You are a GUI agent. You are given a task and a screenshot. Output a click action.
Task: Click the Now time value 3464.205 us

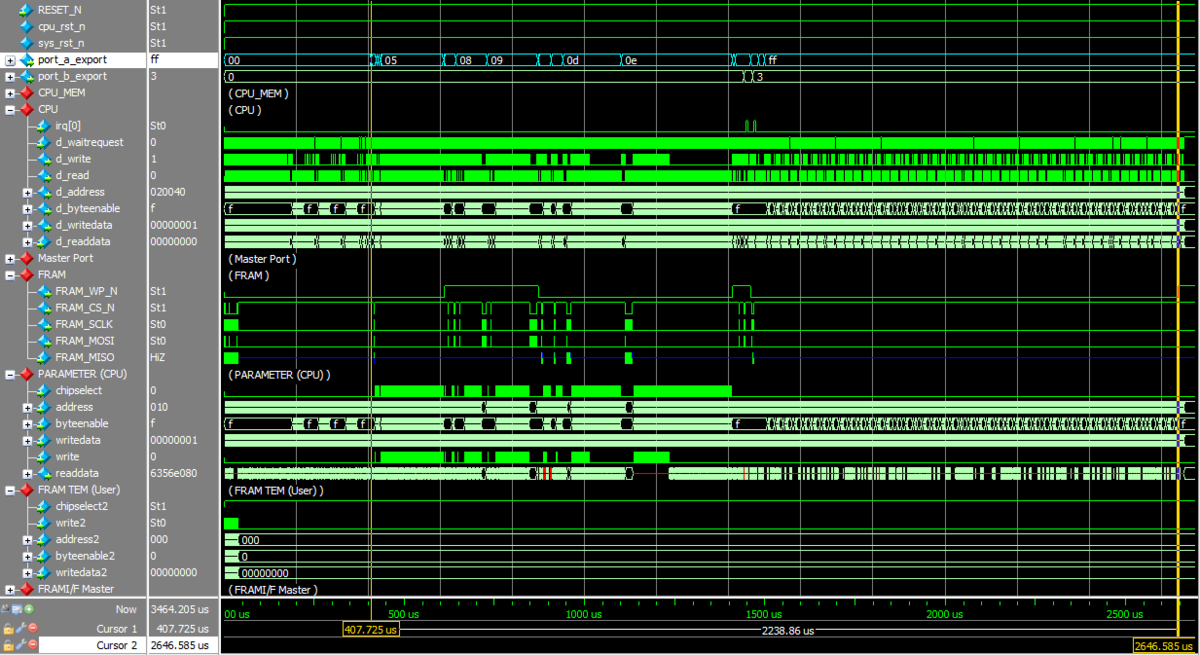179,609
